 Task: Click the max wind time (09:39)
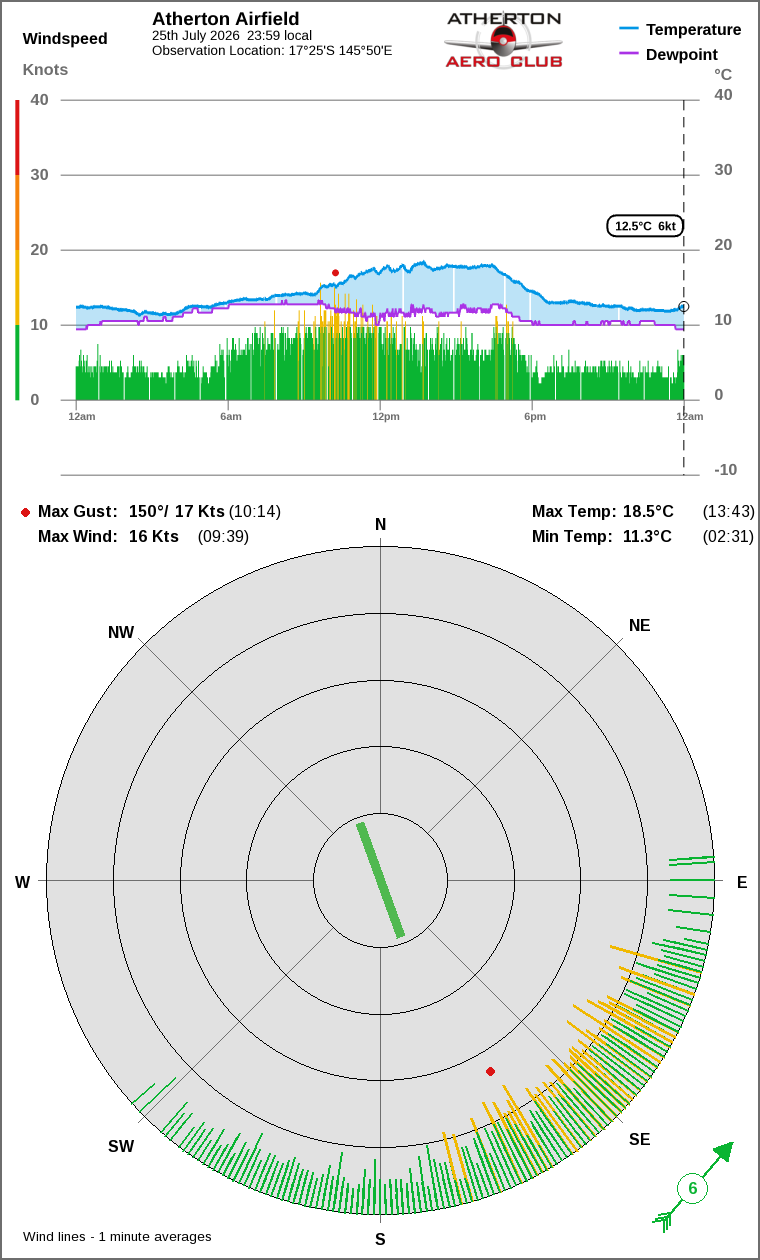click(x=223, y=537)
